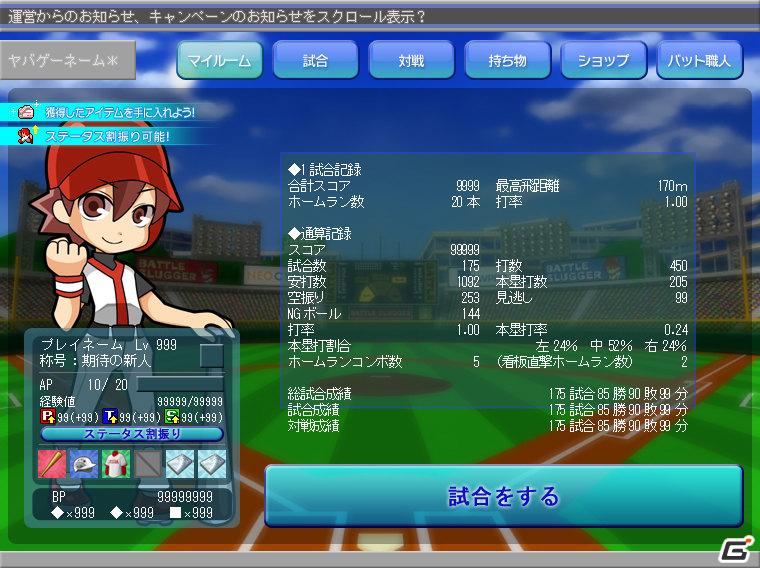Click the green S stat icon
Image resolution: width=760 pixels, height=568 pixels.
(172, 416)
